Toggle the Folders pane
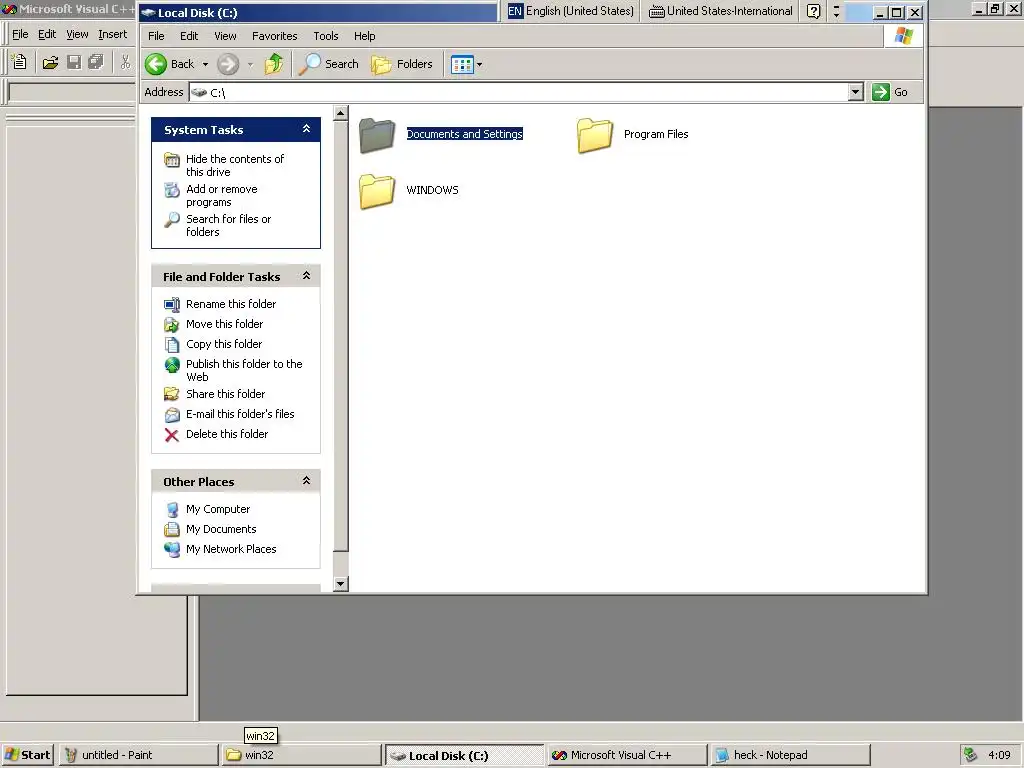The image size is (1024, 768). pyautogui.click(x=402, y=64)
